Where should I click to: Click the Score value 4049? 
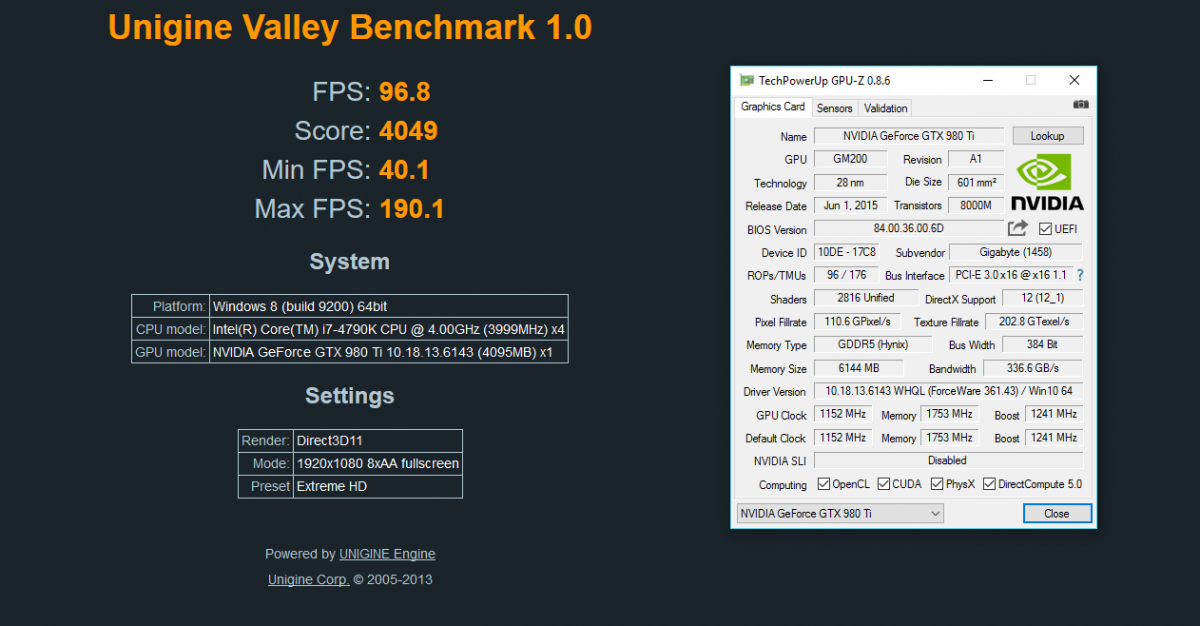(408, 131)
